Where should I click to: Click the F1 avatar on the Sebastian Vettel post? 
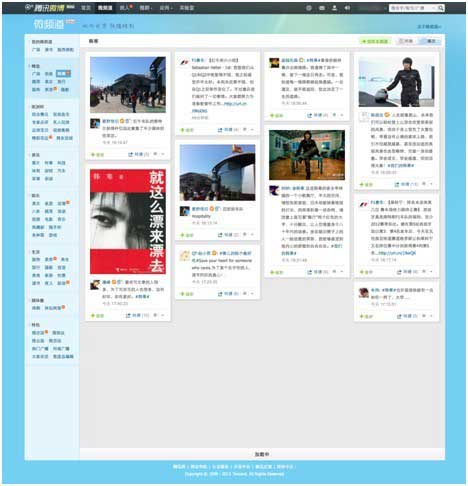(x=184, y=62)
